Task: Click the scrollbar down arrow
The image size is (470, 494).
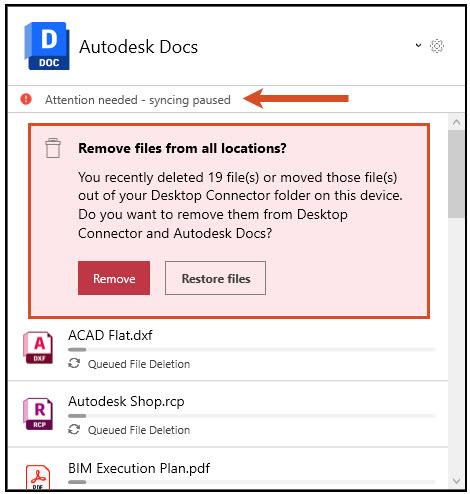Action: tap(456, 481)
